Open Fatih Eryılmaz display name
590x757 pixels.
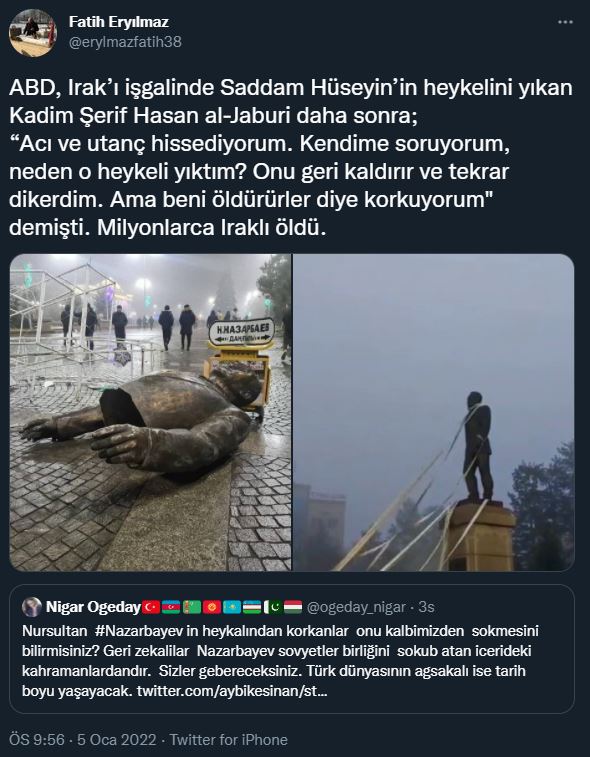(x=119, y=22)
